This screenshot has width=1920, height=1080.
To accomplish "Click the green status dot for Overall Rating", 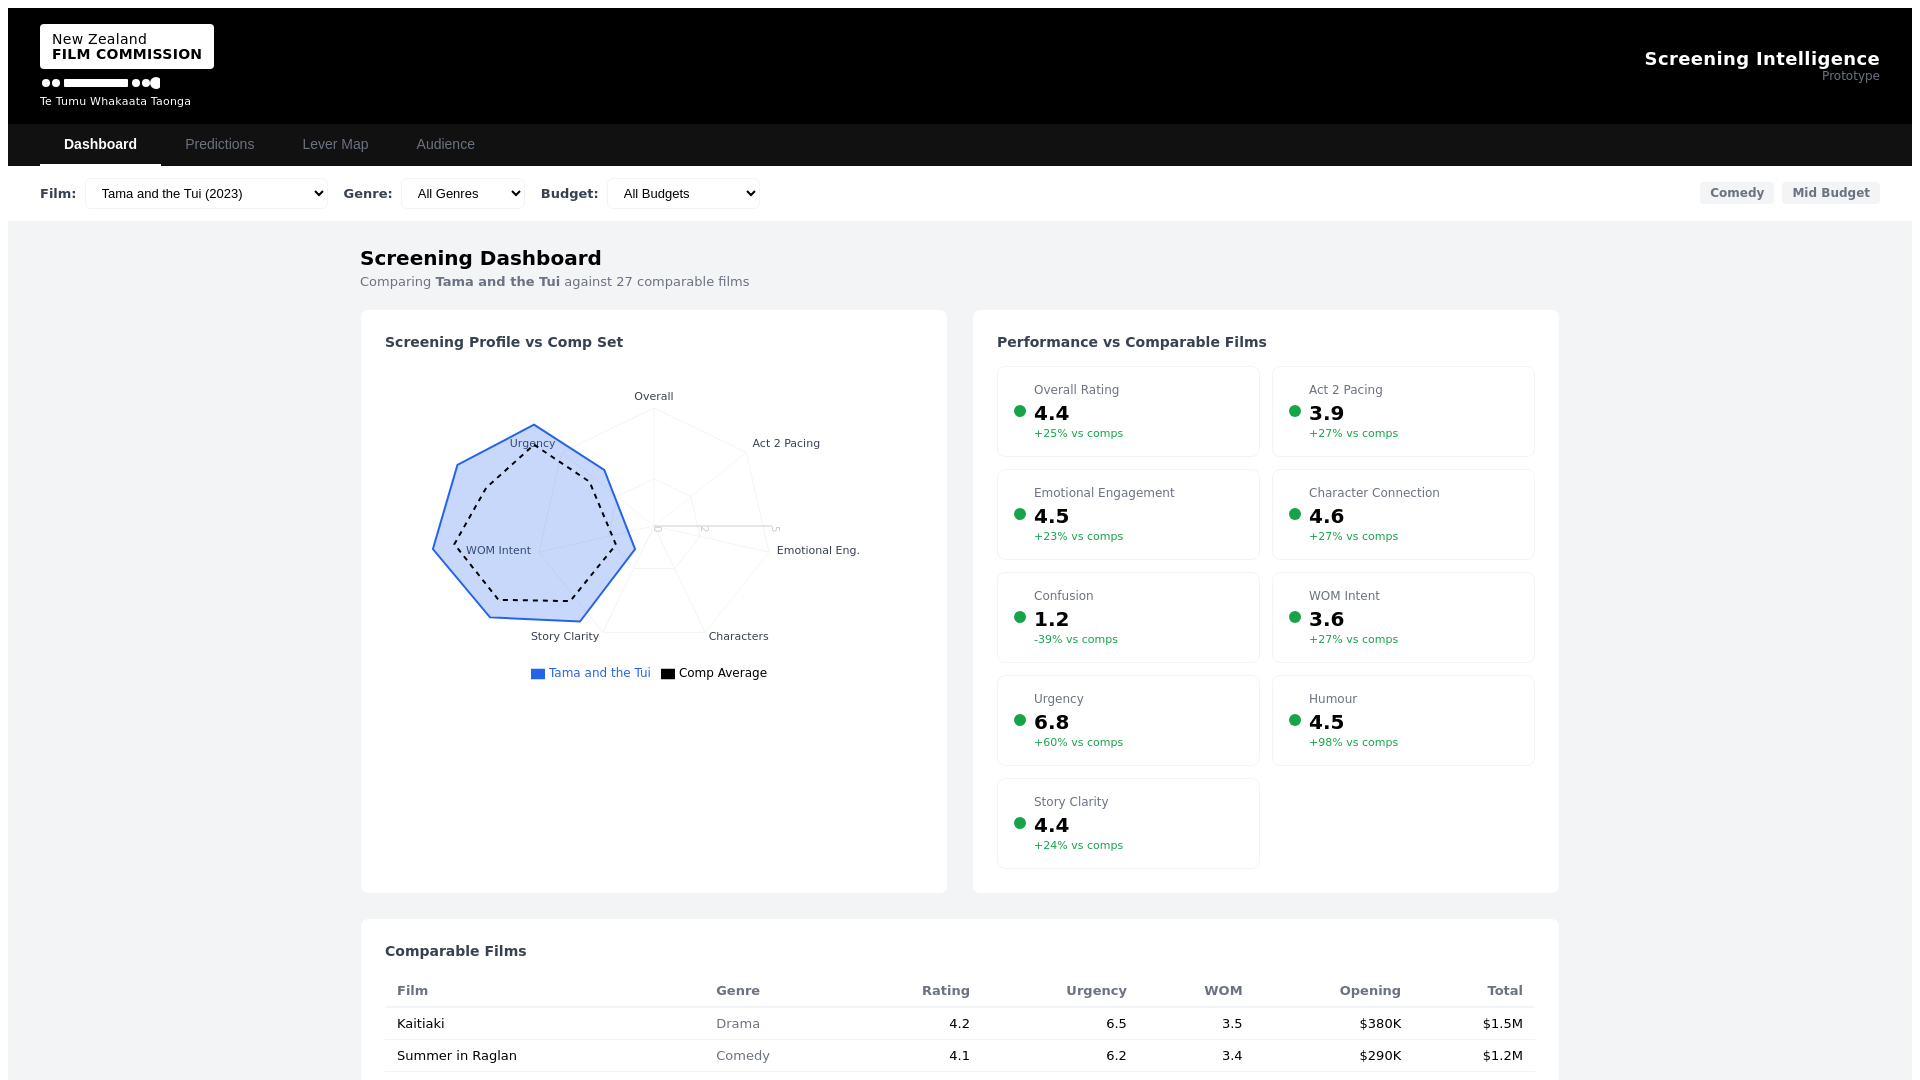I will point(1020,411).
